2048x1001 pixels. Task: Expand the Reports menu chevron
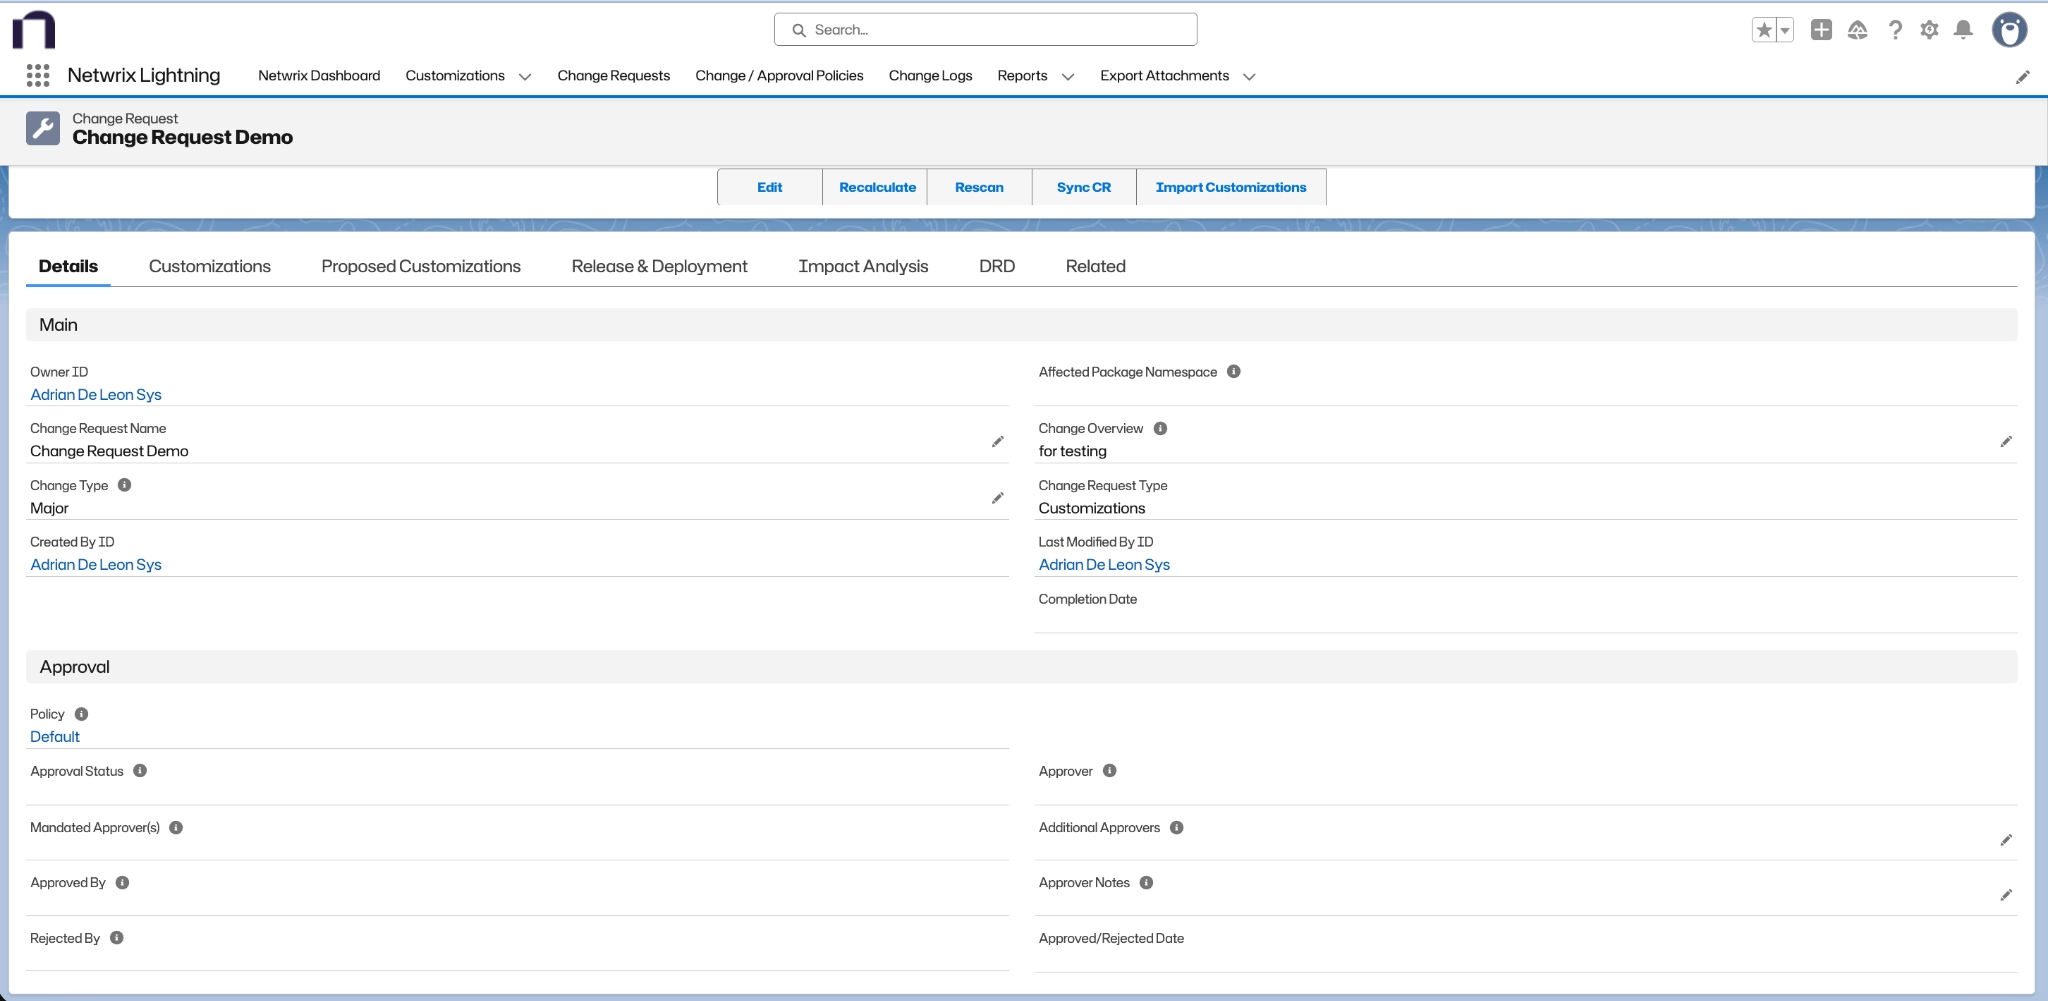[1067, 77]
